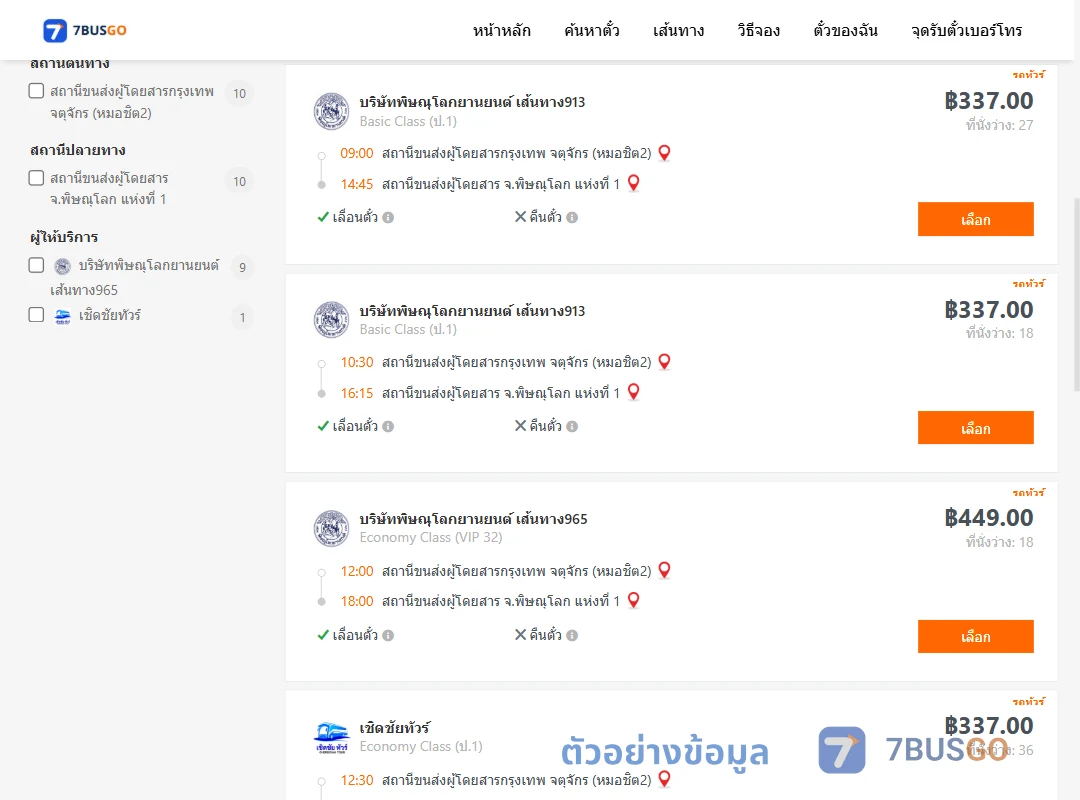Click Economy Class (VIP 32) label
This screenshot has width=1080, height=800.
click(x=430, y=537)
